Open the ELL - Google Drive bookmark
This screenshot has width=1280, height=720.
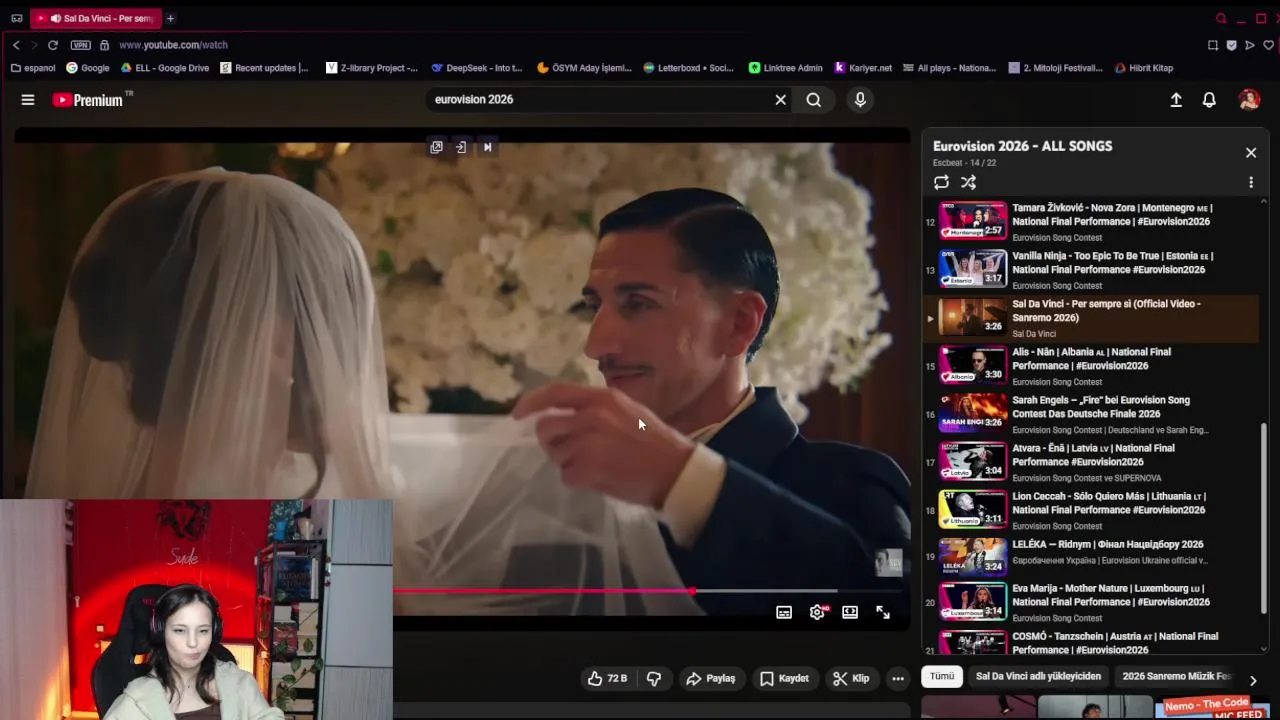[165, 68]
